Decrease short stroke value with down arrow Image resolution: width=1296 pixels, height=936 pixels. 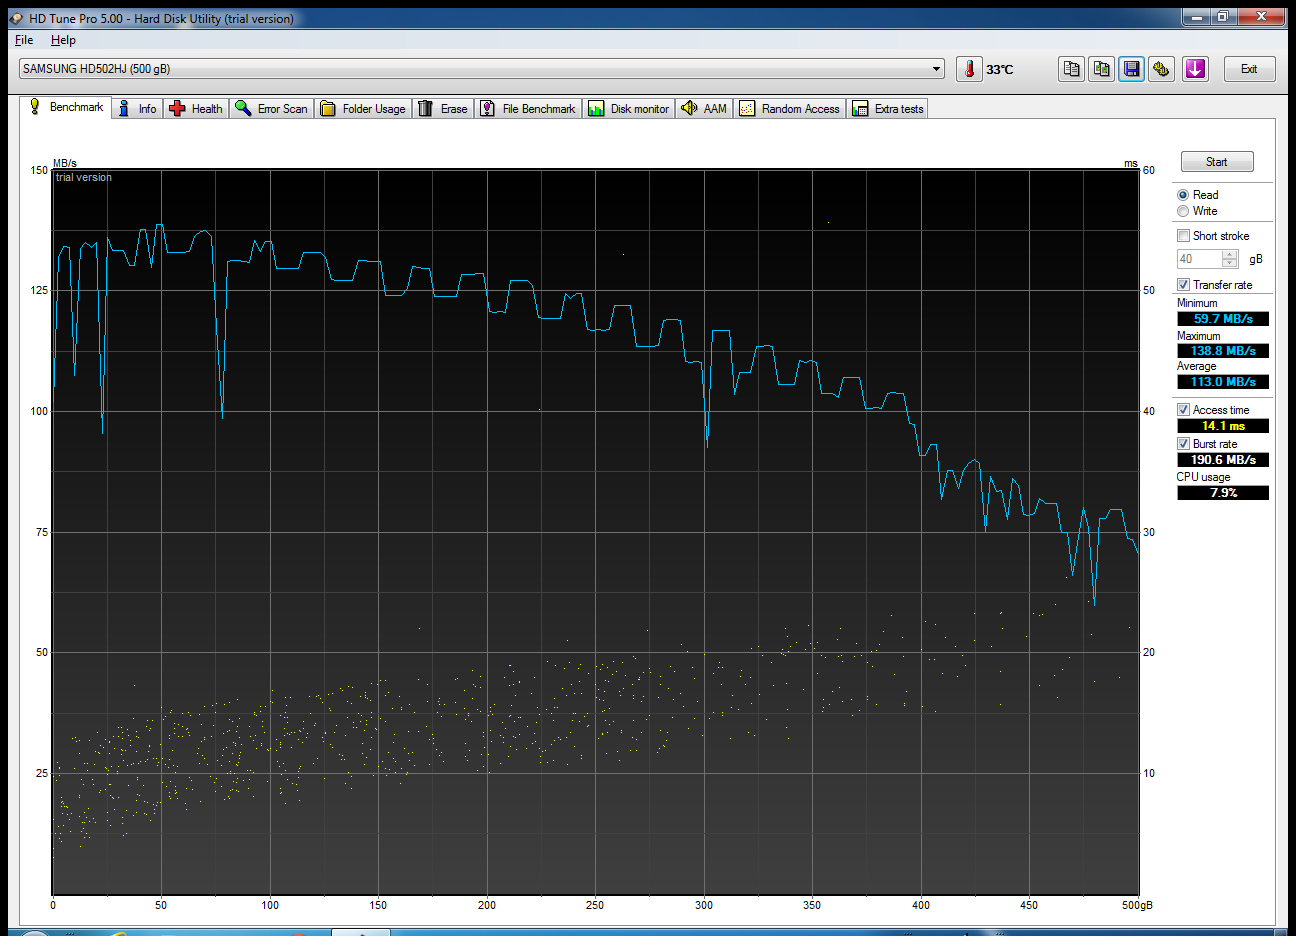pyautogui.click(x=1230, y=263)
